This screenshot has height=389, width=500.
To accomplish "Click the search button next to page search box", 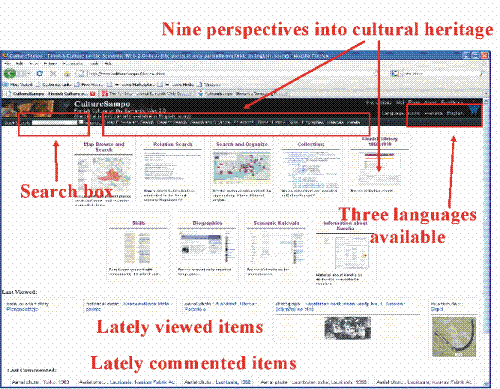I will [81, 122].
